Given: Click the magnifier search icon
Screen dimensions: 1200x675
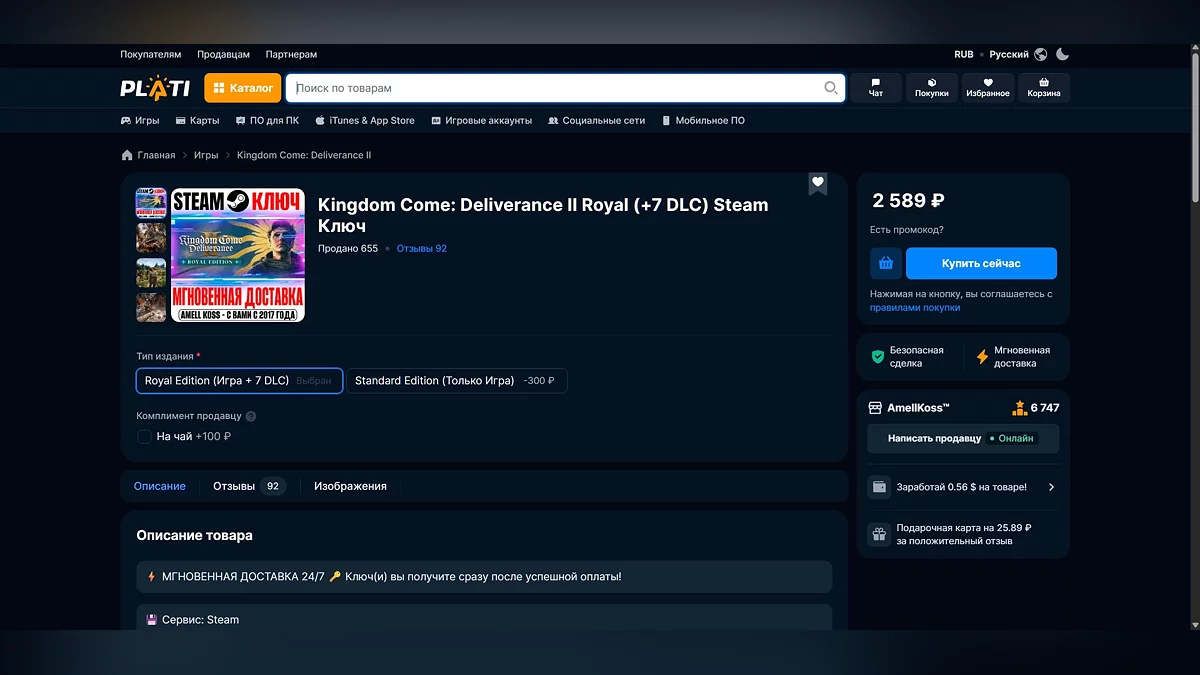Looking at the screenshot, I should (830, 88).
